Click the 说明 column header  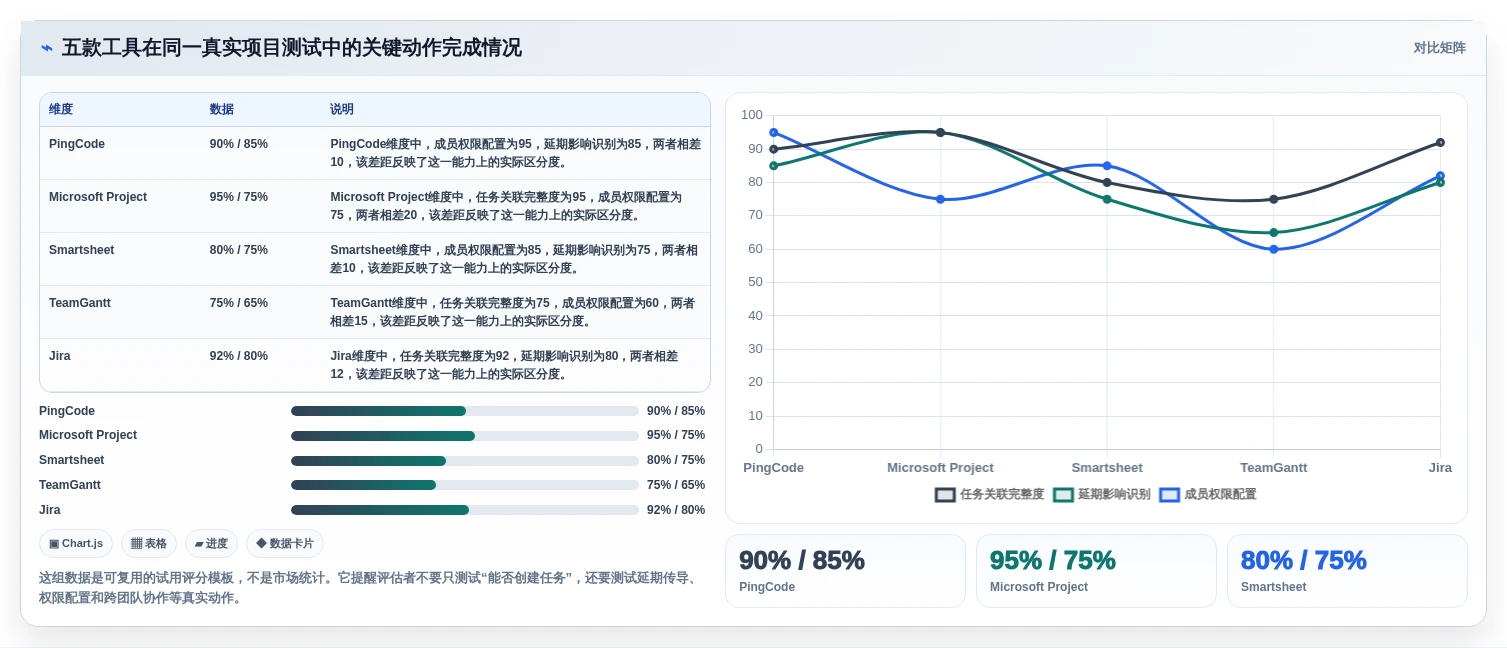pyautogui.click(x=342, y=110)
